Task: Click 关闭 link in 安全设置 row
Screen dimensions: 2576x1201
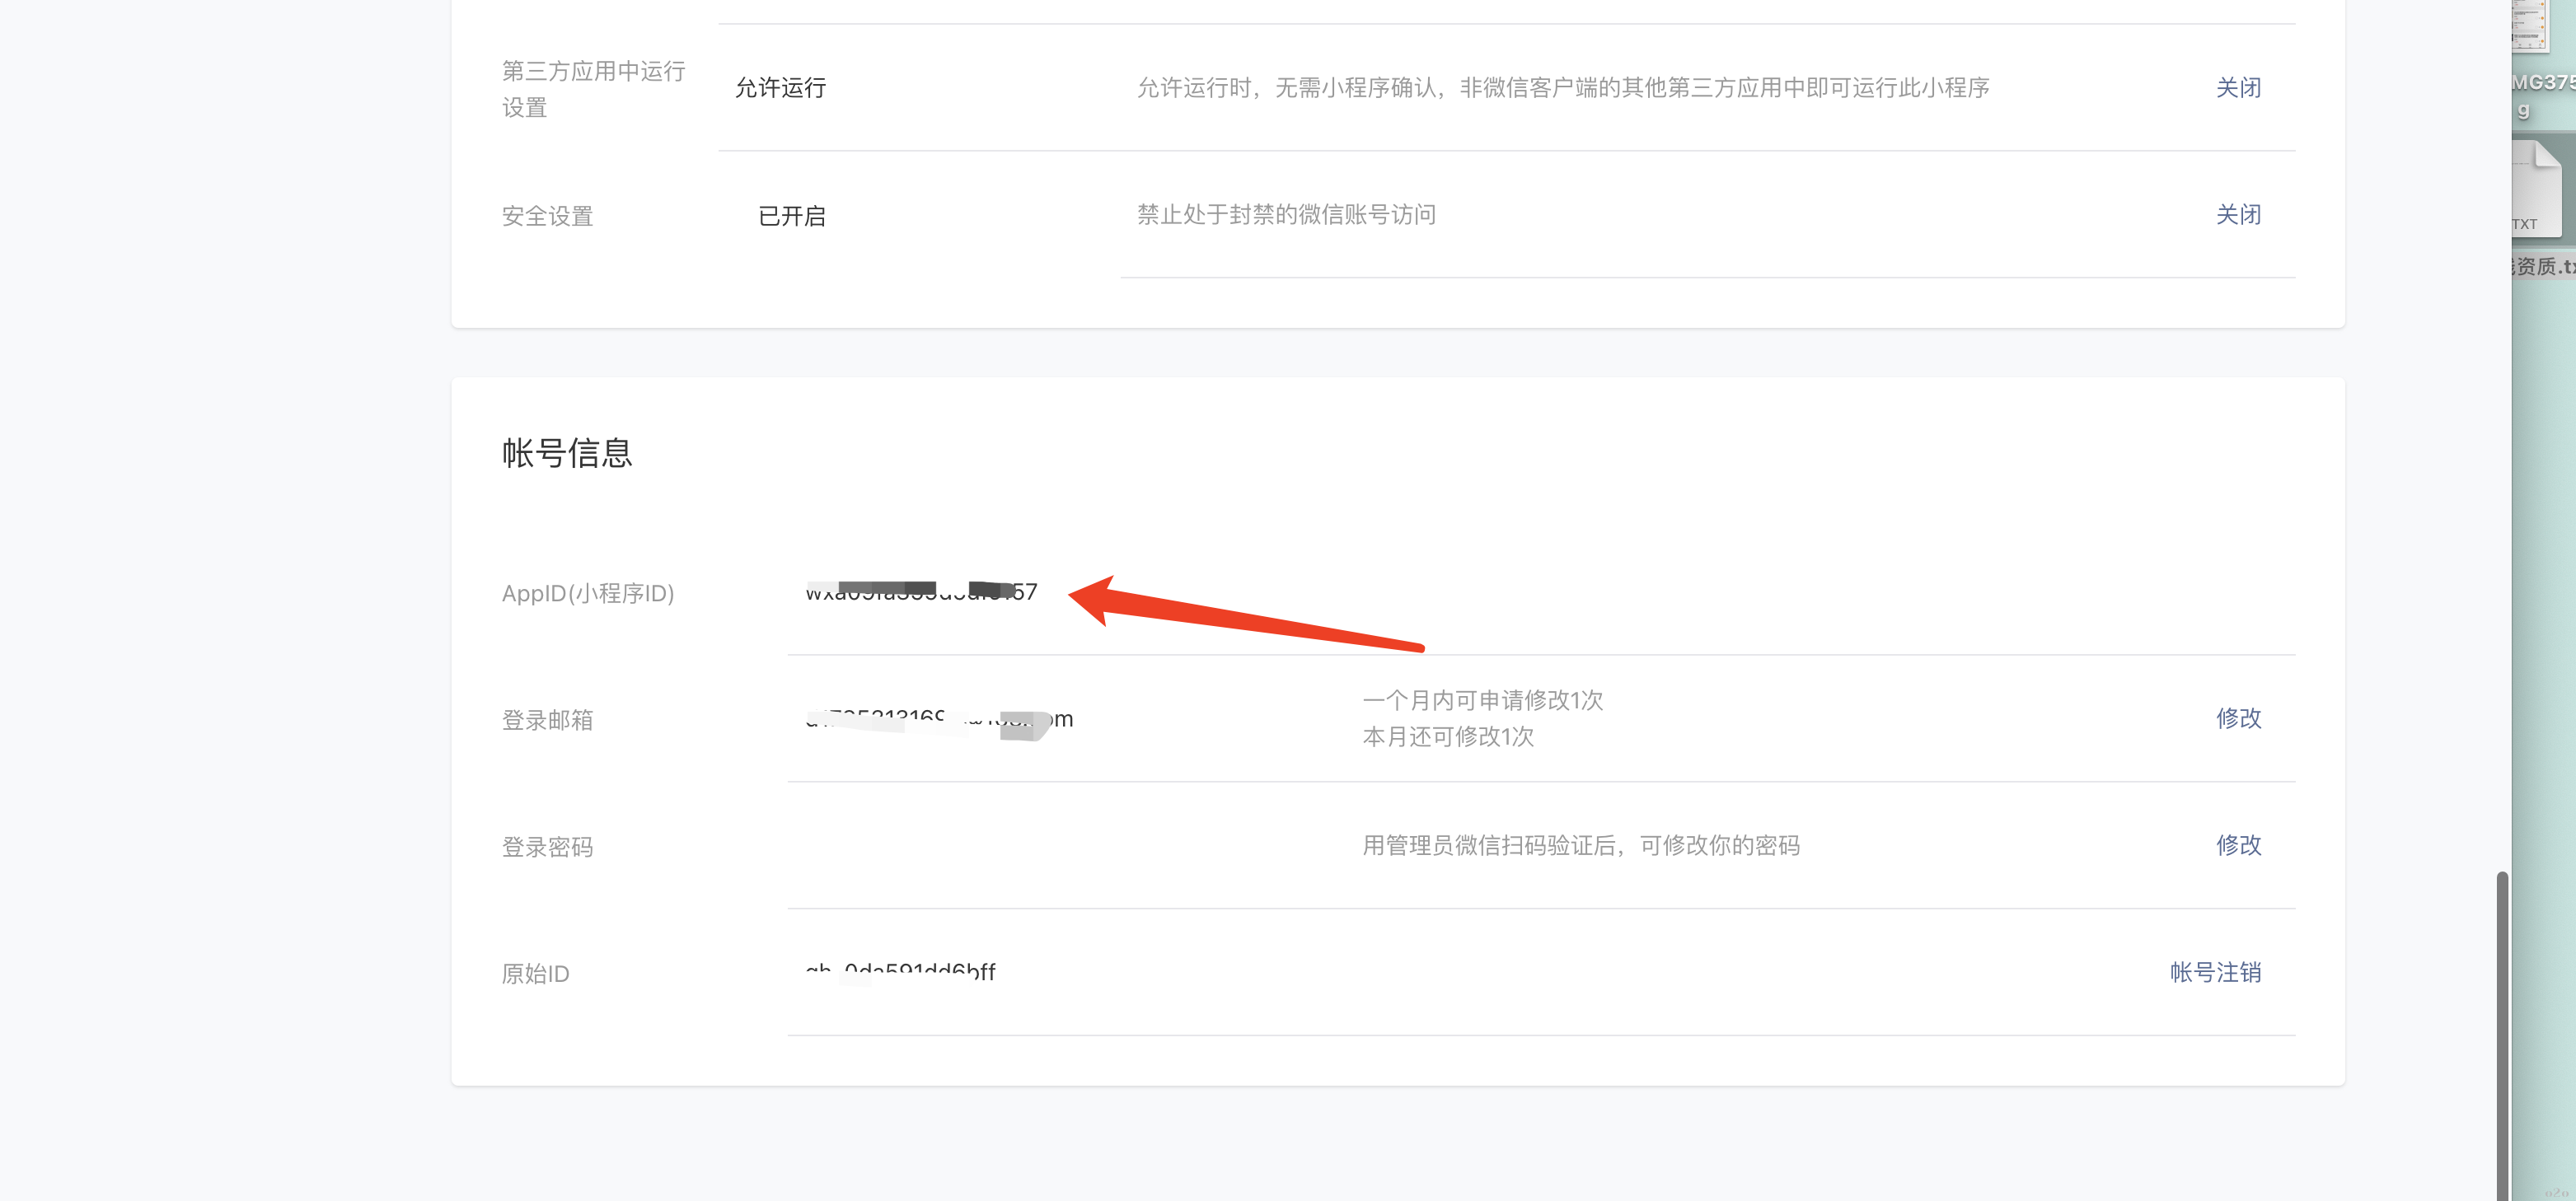Action: point(2237,215)
